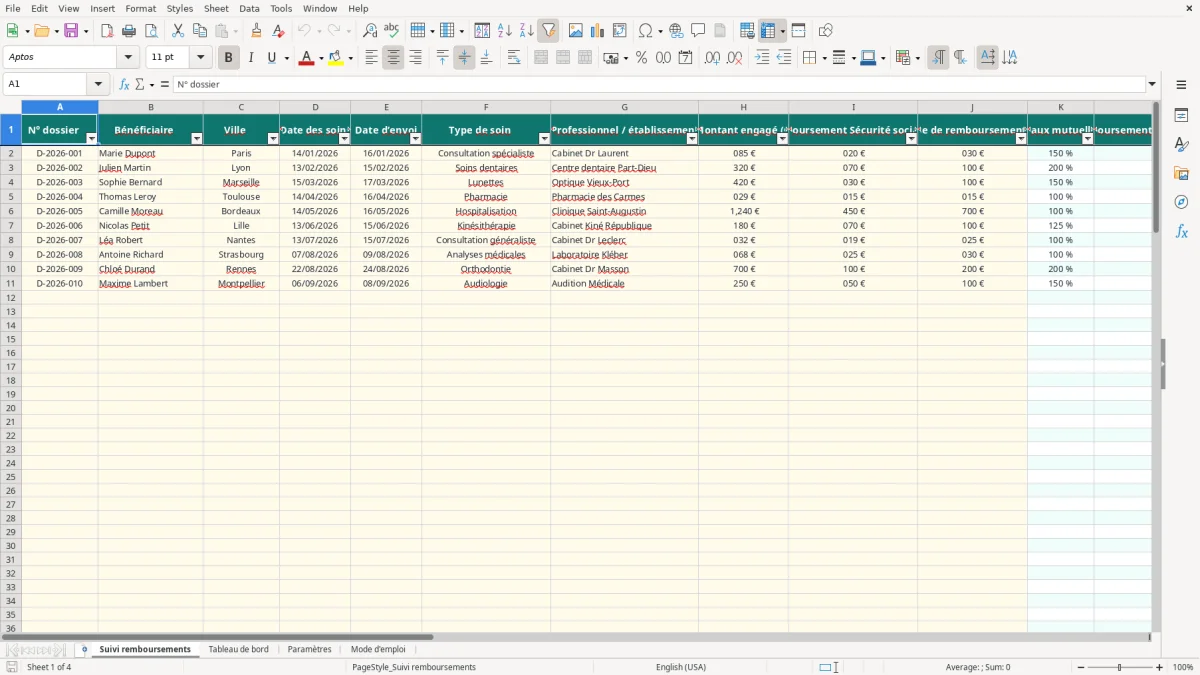Click Merge and Center Cells icon
The height and width of the screenshot is (675, 1200).
click(x=541, y=58)
